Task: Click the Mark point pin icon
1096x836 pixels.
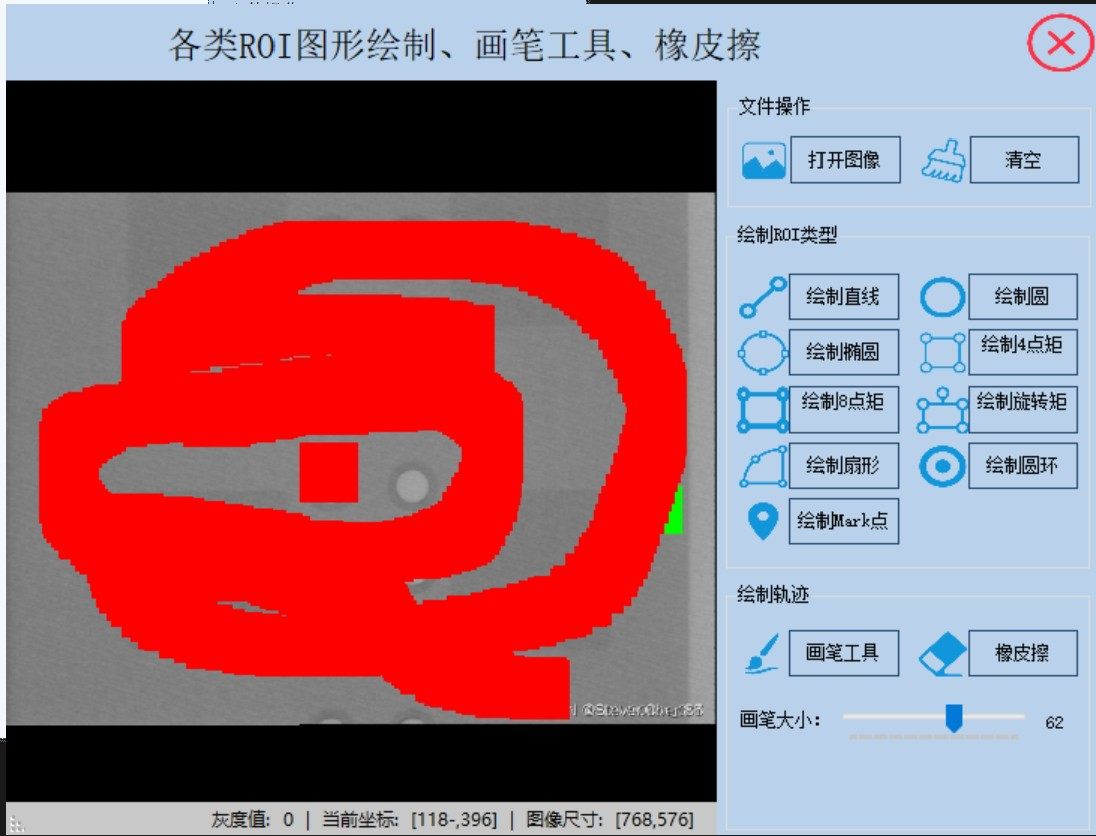Action: point(763,521)
